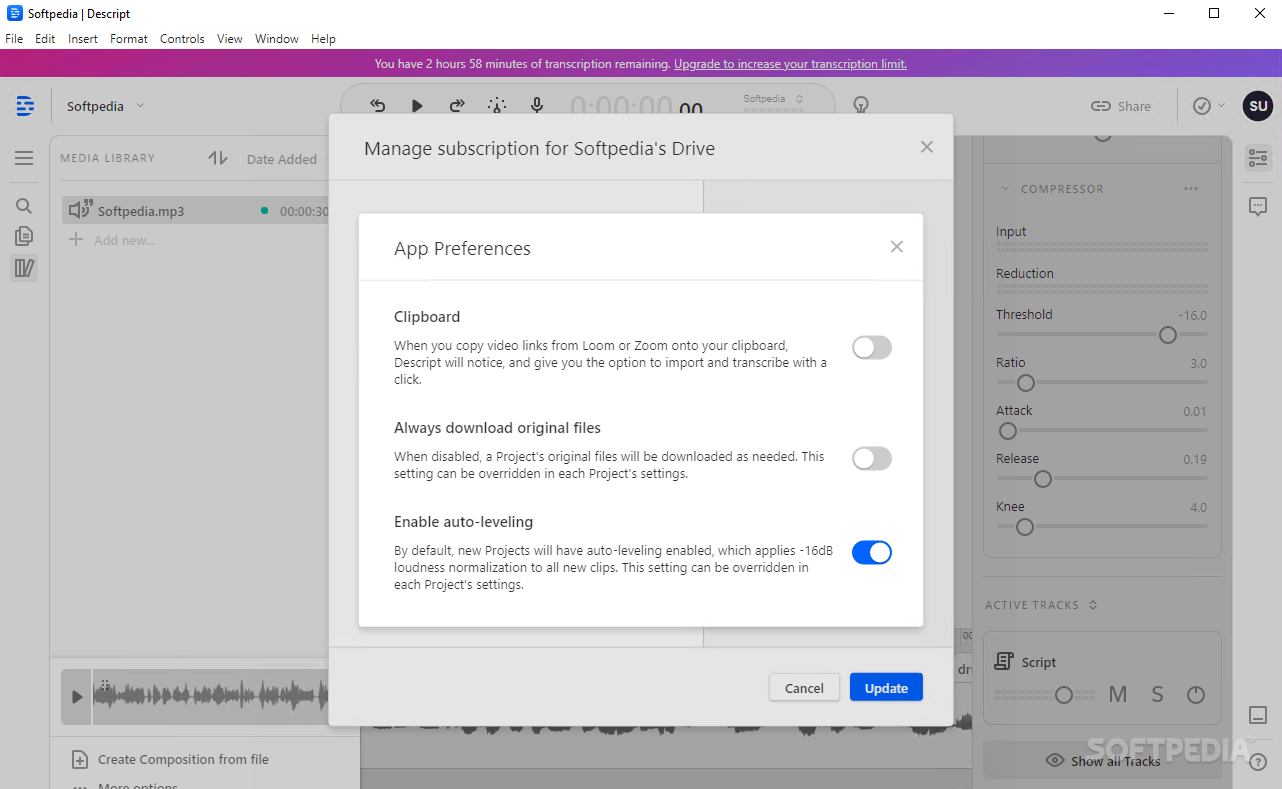
Task: Click Upgrade to increase transcription limit link
Action: pyautogui.click(x=790, y=64)
